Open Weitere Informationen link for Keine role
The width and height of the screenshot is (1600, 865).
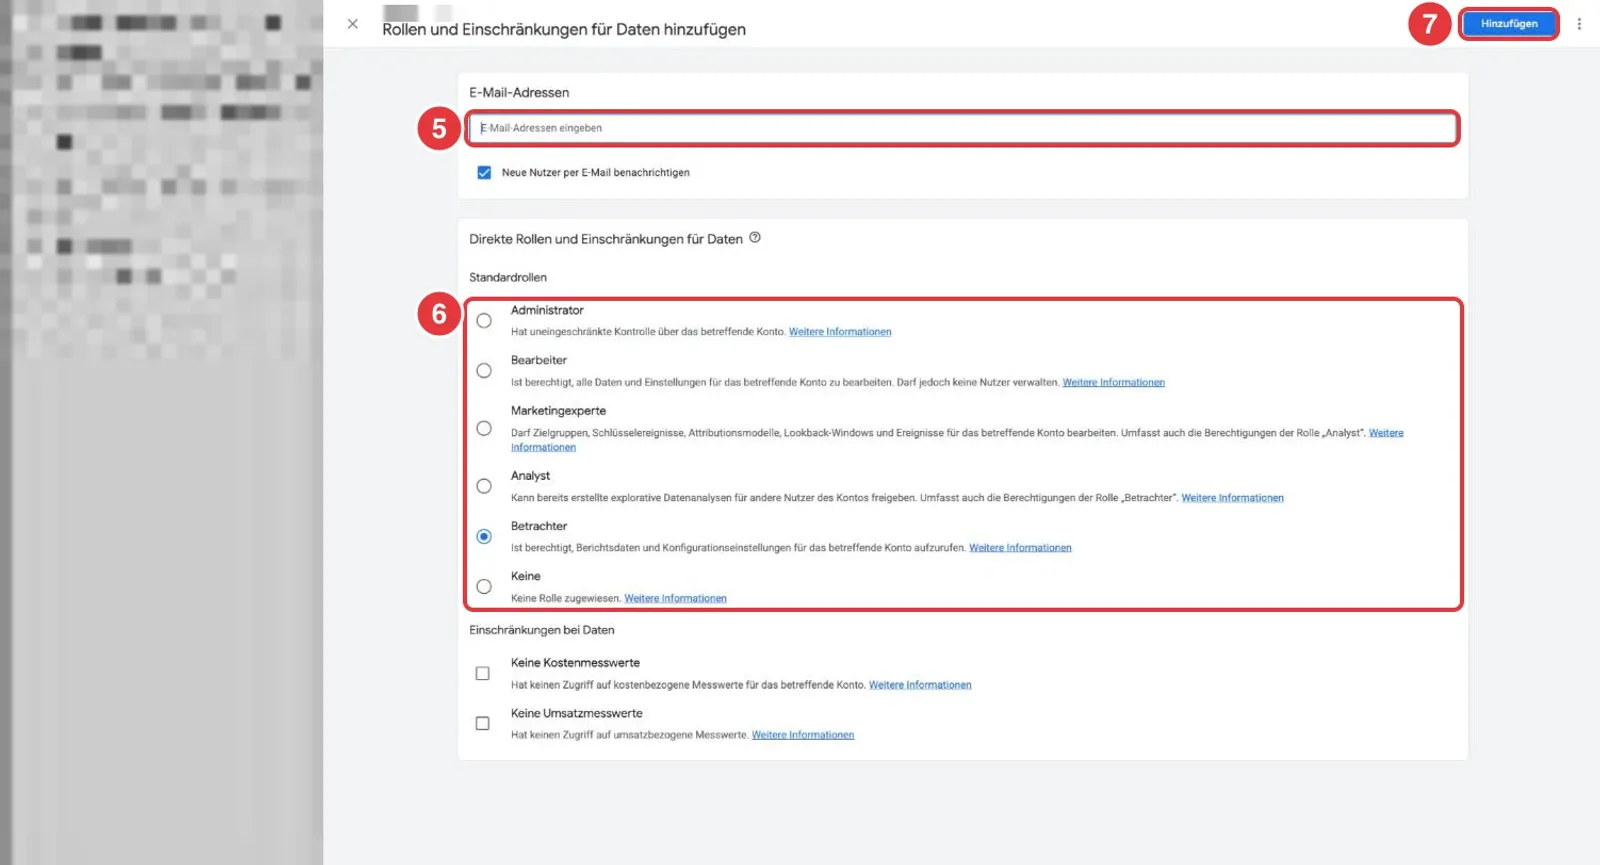676,598
